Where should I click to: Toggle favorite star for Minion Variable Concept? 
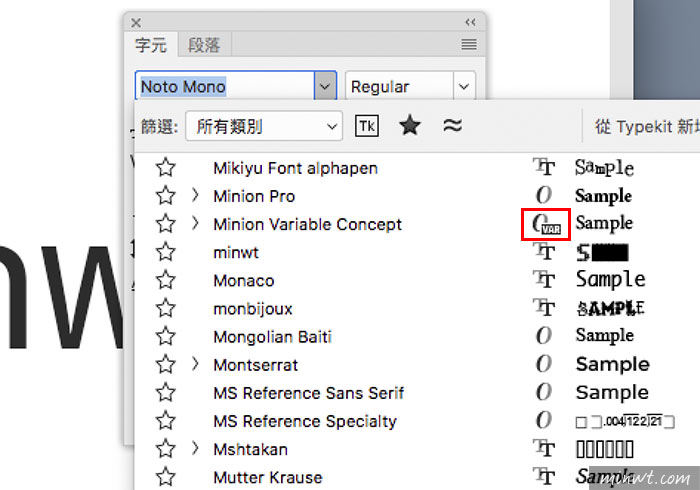point(166,224)
